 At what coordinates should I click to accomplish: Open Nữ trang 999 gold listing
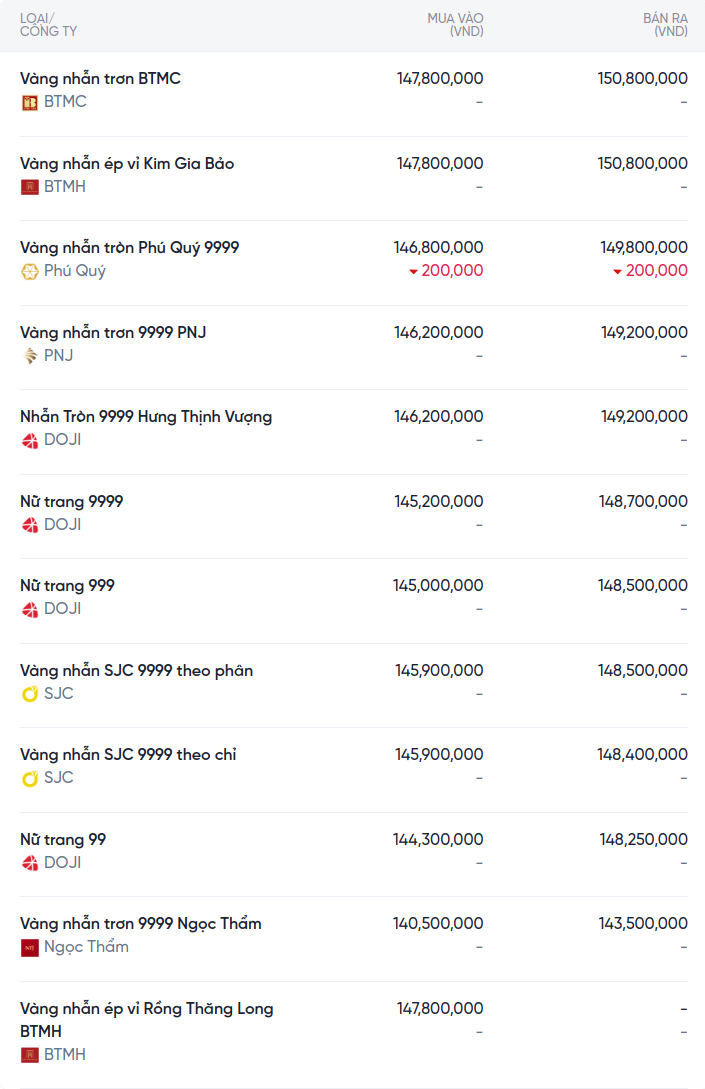click(x=67, y=585)
